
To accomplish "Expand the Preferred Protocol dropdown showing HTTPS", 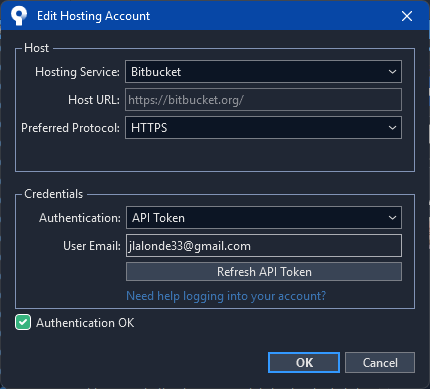I will point(263,128).
